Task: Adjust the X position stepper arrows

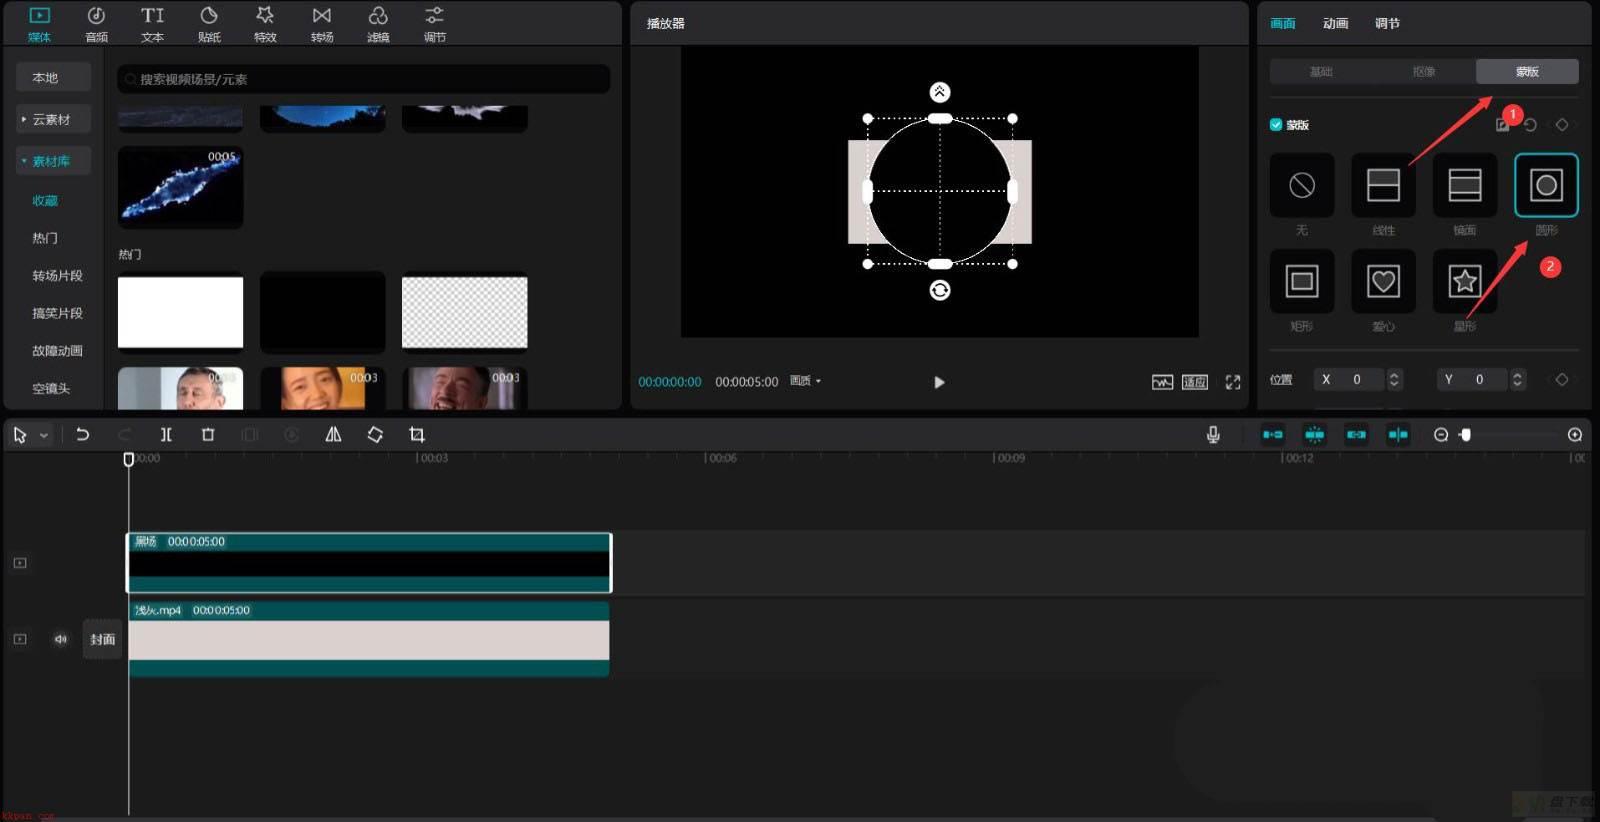Action: tap(1394, 379)
